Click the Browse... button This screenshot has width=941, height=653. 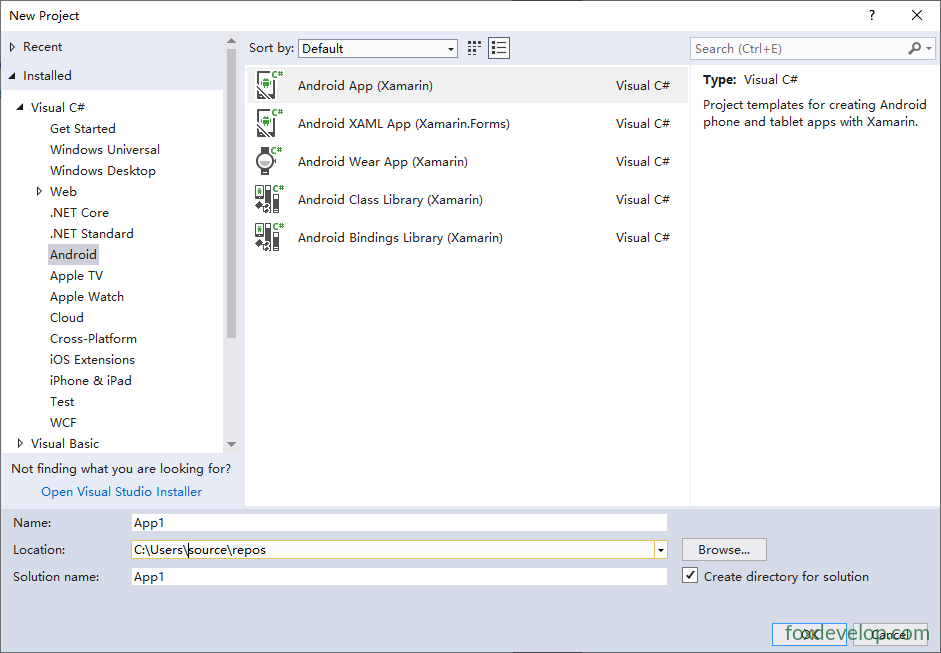coord(724,550)
